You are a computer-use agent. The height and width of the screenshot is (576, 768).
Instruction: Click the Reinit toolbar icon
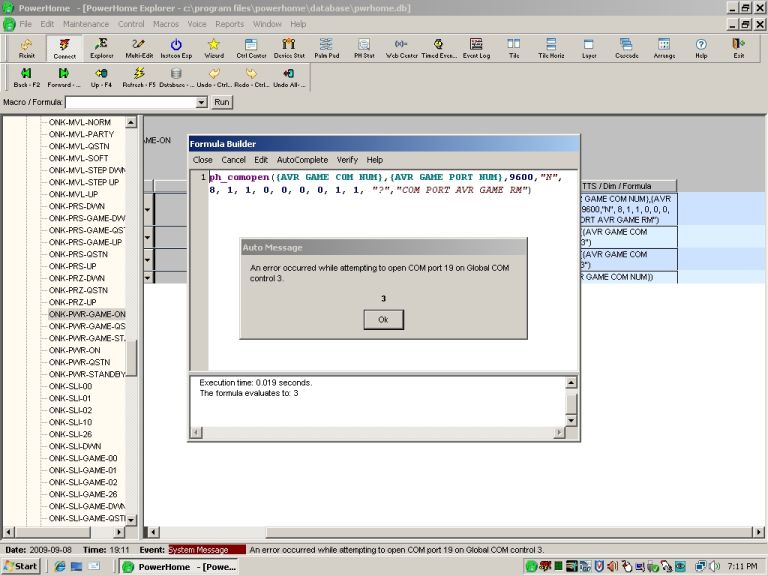coord(26,48)
